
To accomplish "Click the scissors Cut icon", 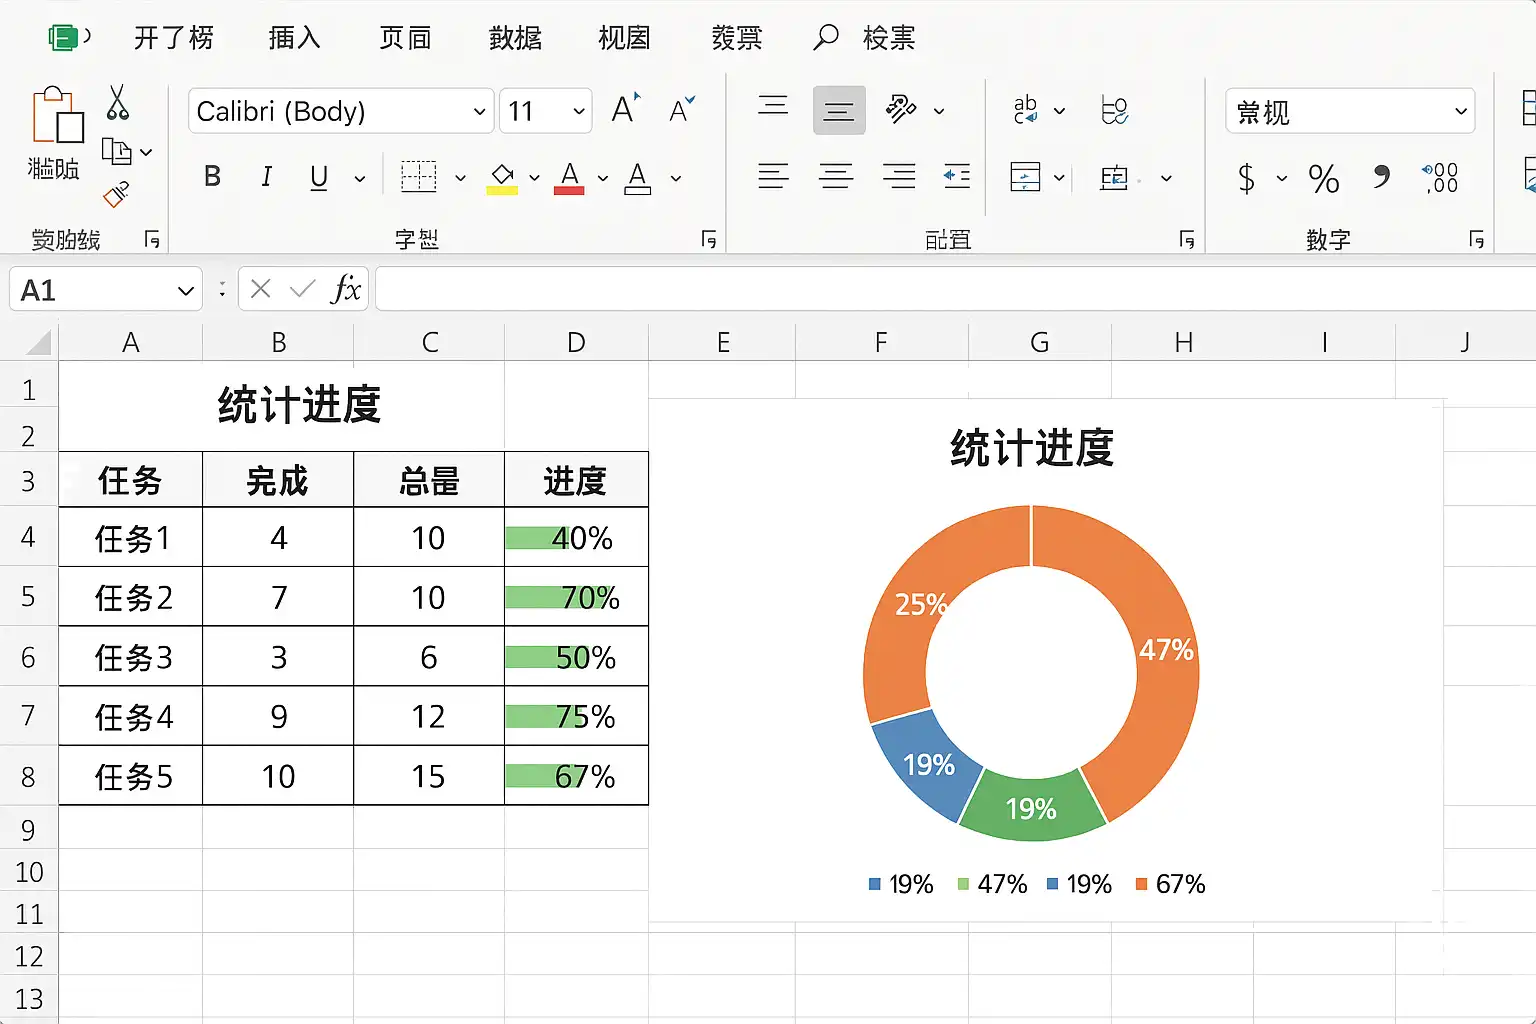I will tap(118, 103).
